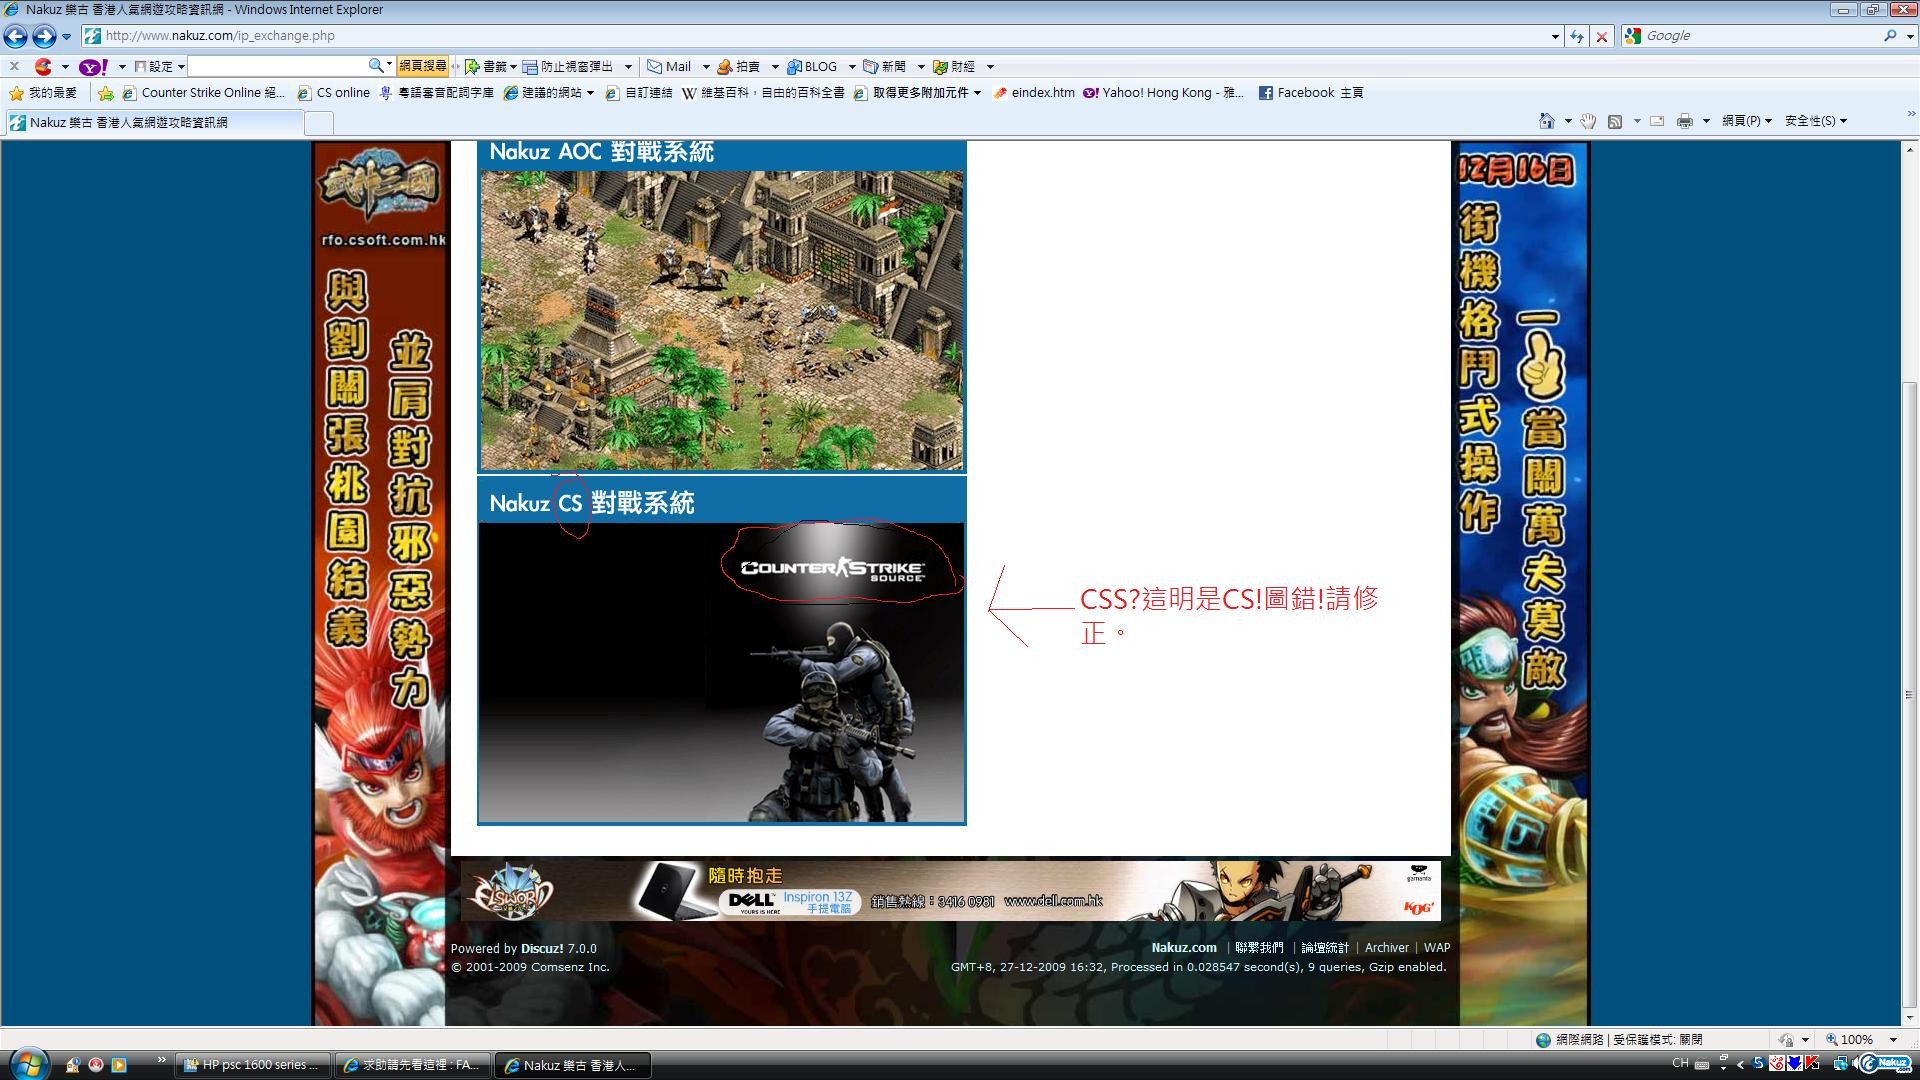Click the add to favorites bar icon
The height and width of the screenshot is (1080, 1920).
tap(105, 93)
